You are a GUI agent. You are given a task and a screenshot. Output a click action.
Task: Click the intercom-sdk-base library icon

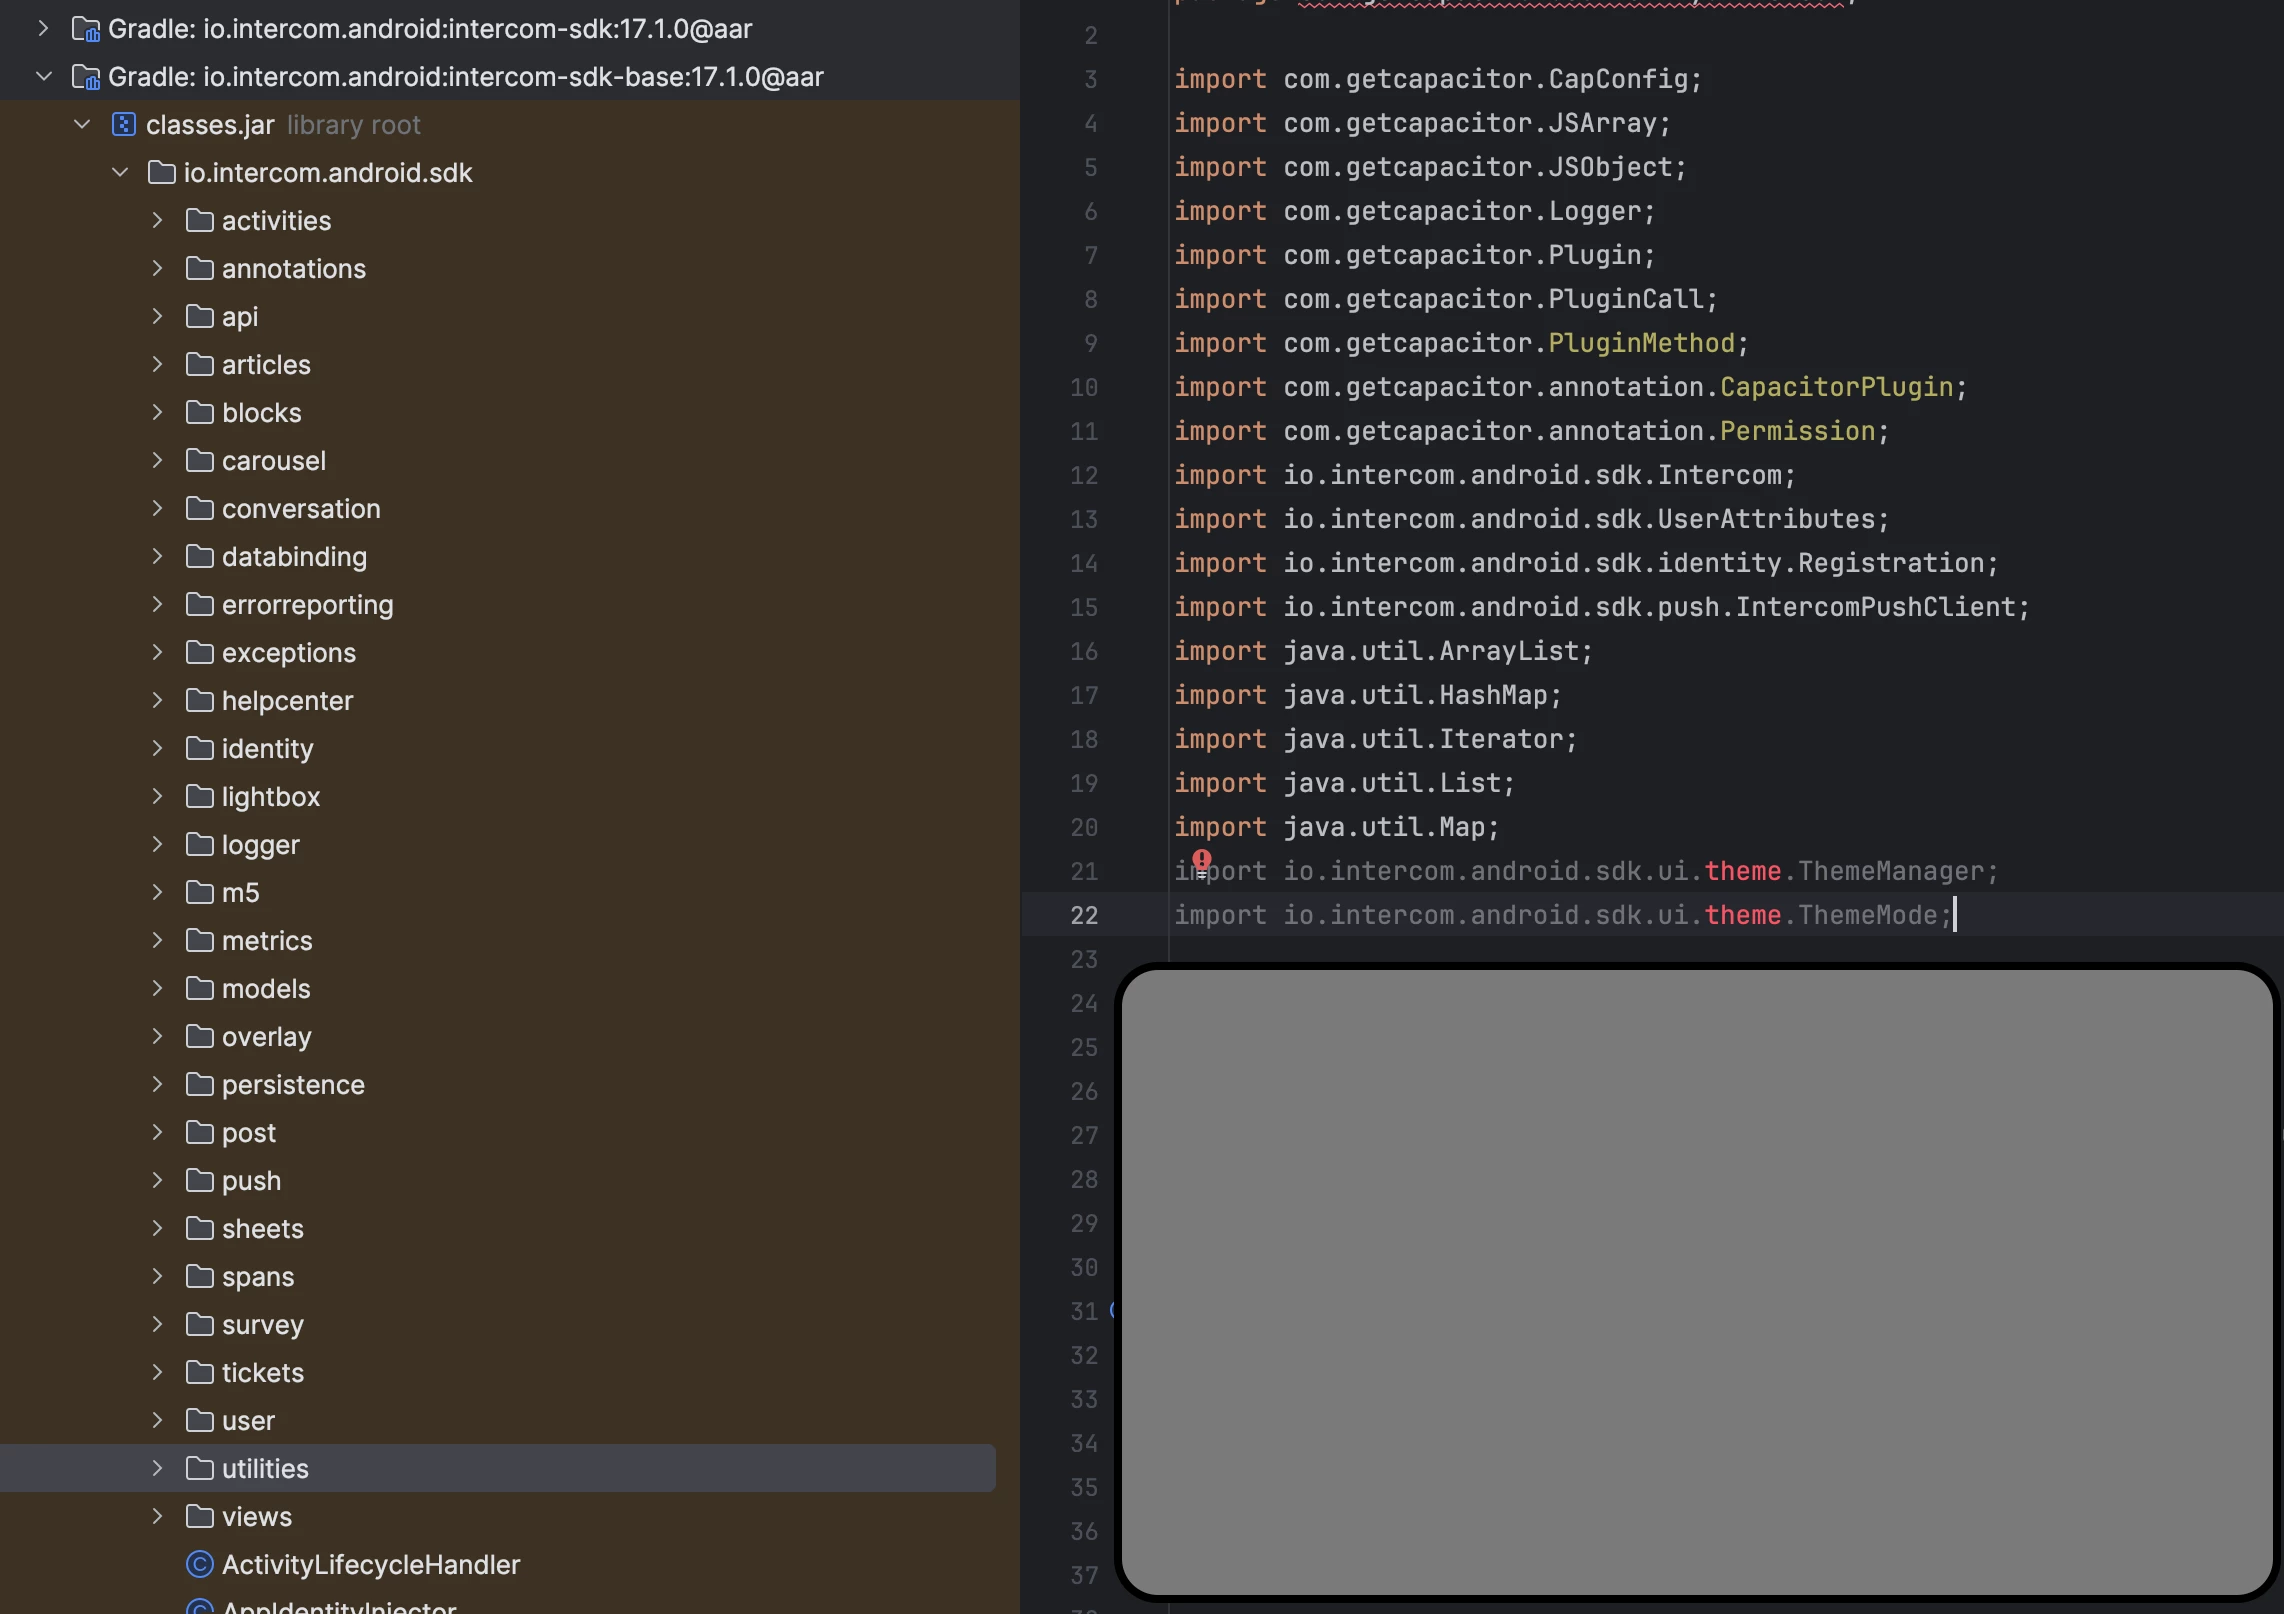(86, 77)
